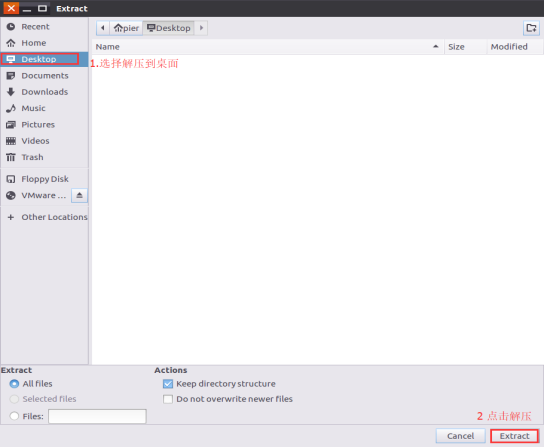This screenshot has width=544, height=448.
Task: Close the Extract dialog window
Action: tap(11, 8)
